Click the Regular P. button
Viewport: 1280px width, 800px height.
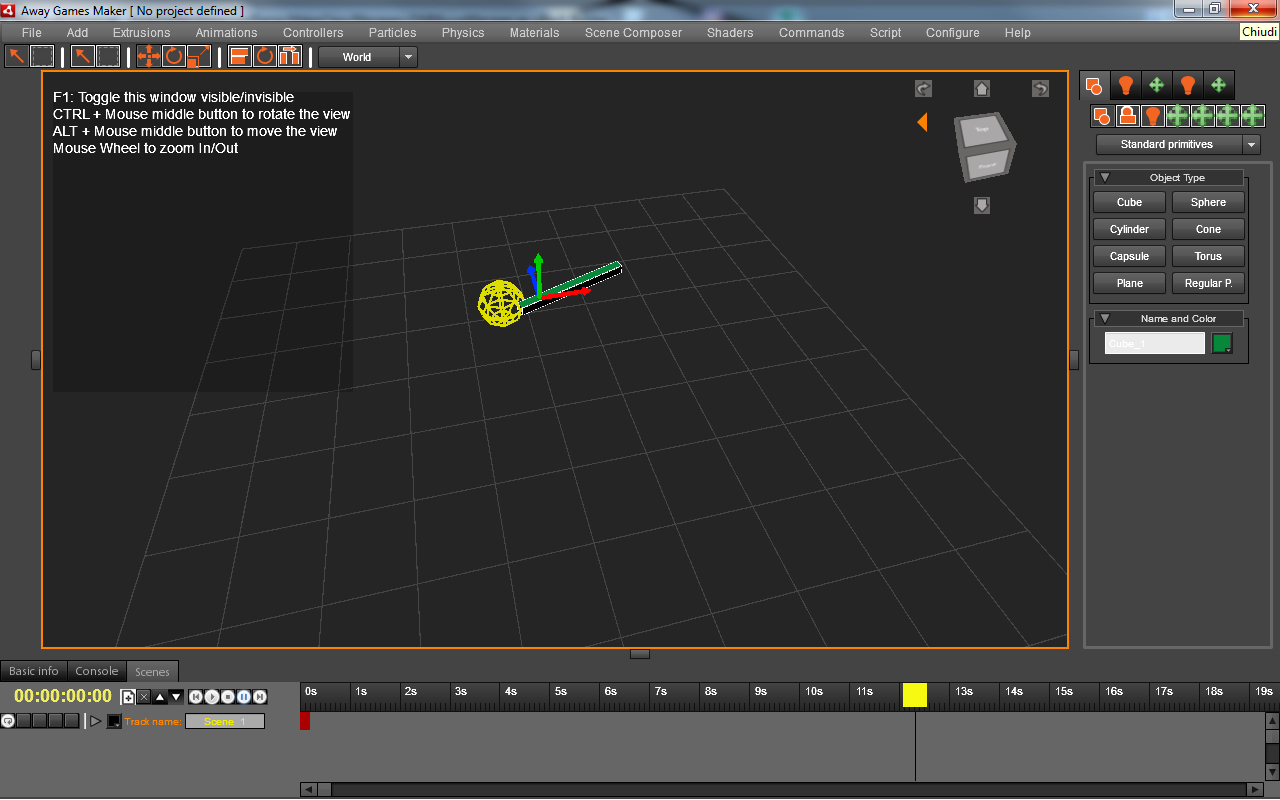(x=1209, y=283)
